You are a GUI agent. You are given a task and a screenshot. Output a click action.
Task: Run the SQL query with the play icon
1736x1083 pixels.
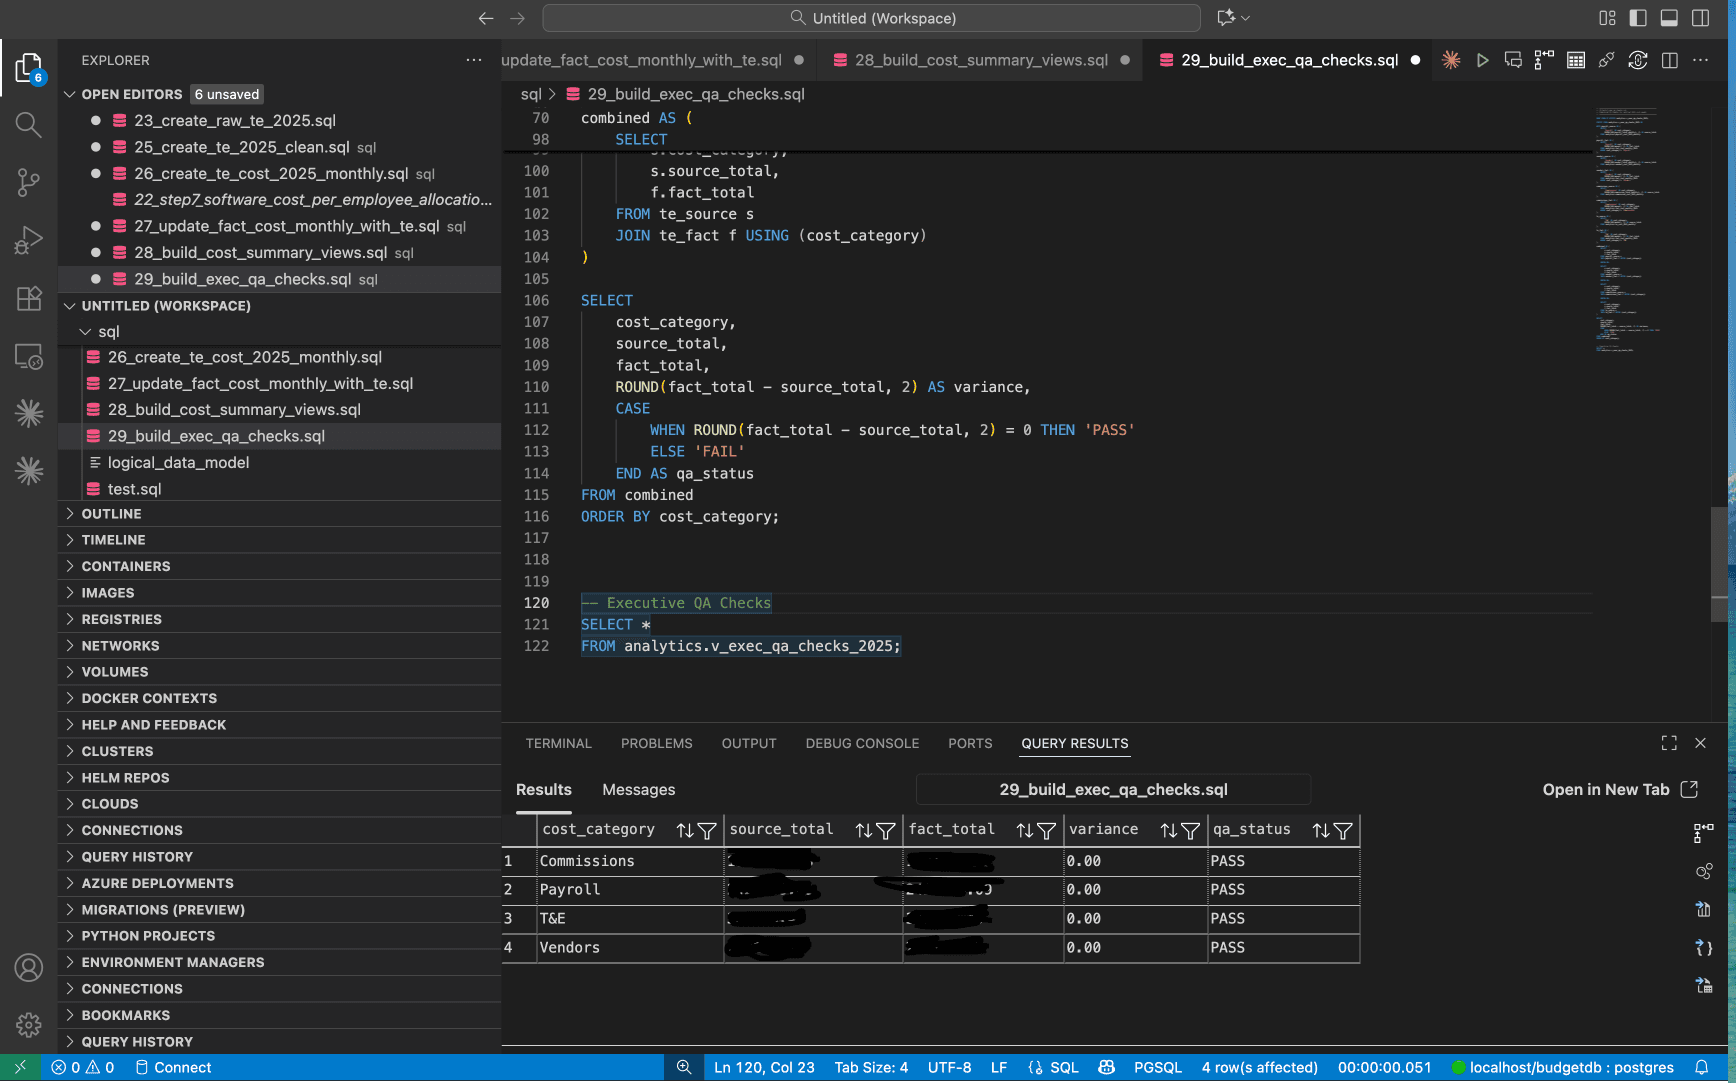pyautogui.click(x=1483, y=60)
